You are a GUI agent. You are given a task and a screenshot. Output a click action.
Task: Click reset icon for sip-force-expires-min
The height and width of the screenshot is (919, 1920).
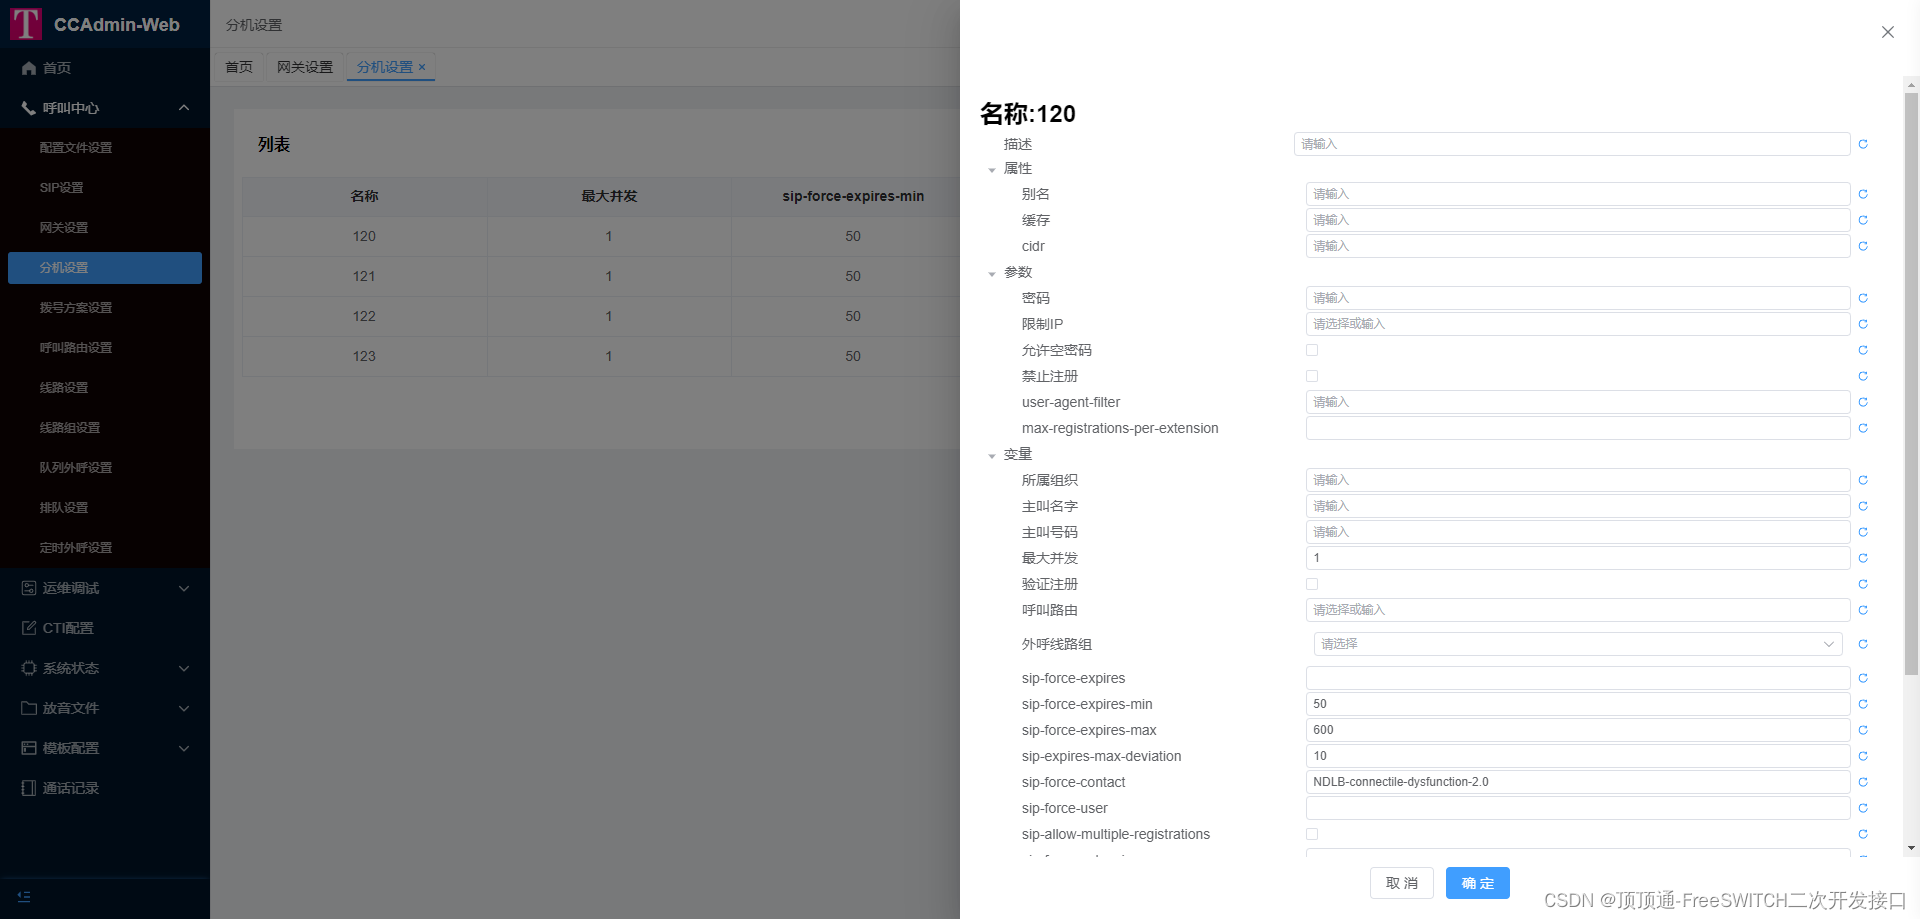(x=1863, y=704)
